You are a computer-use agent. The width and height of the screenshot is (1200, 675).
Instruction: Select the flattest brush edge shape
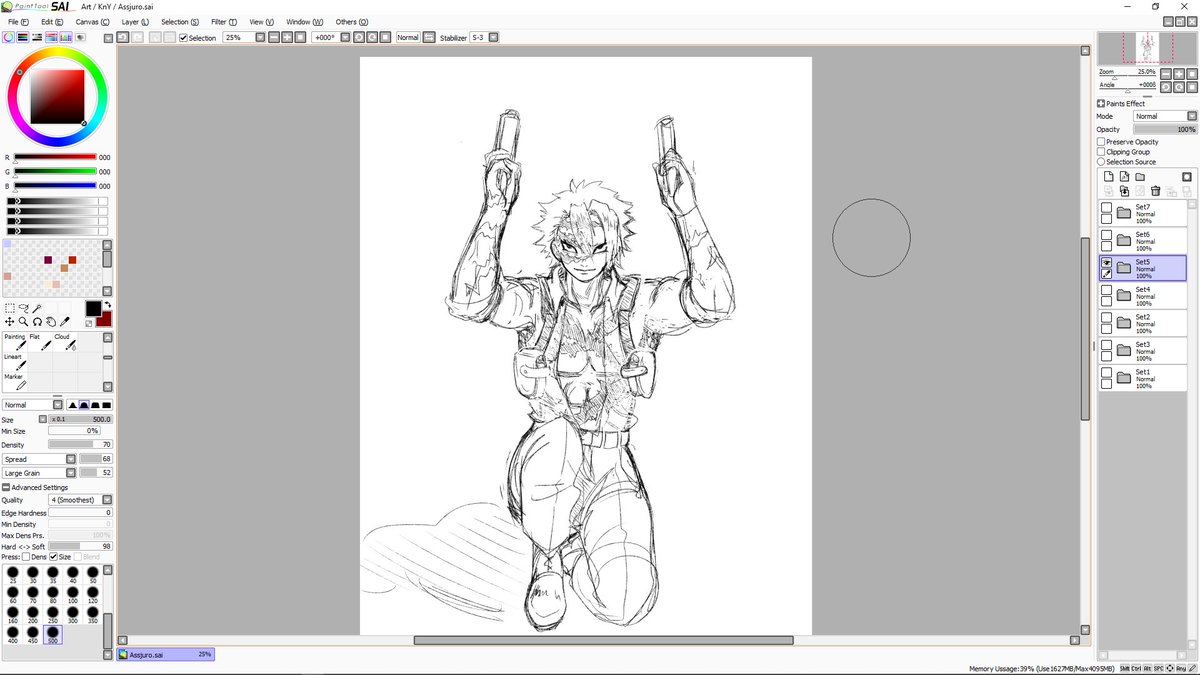(x=106, y=405)
